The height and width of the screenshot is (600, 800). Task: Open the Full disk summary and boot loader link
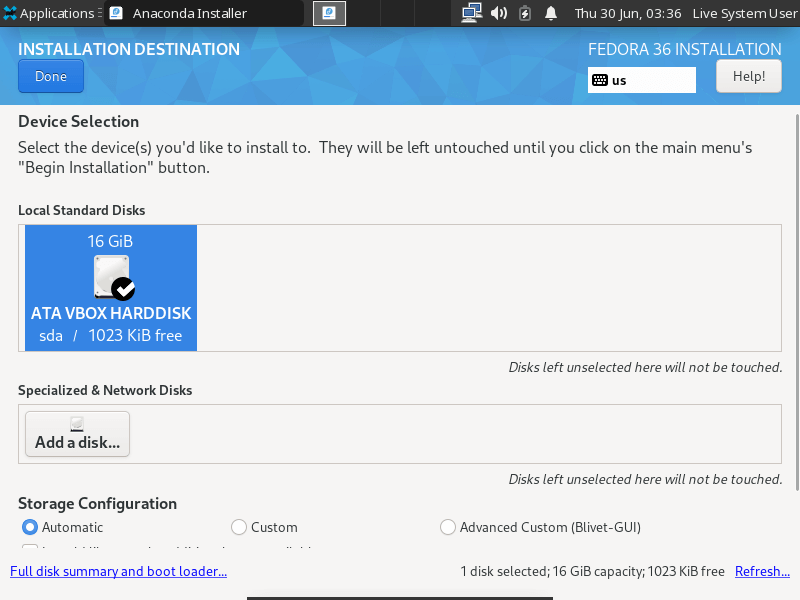[x=118, y=571]
